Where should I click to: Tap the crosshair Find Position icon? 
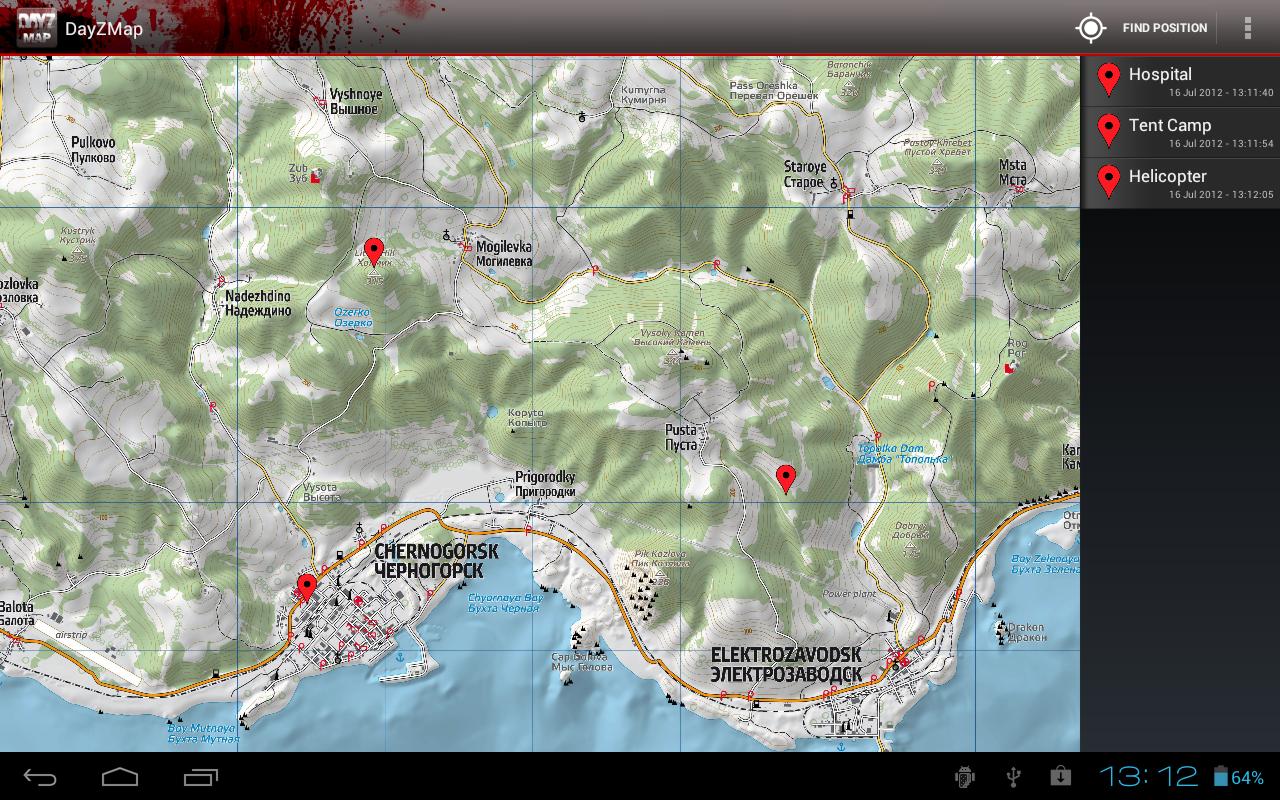pyautogui.click(x=1090, y=28)
